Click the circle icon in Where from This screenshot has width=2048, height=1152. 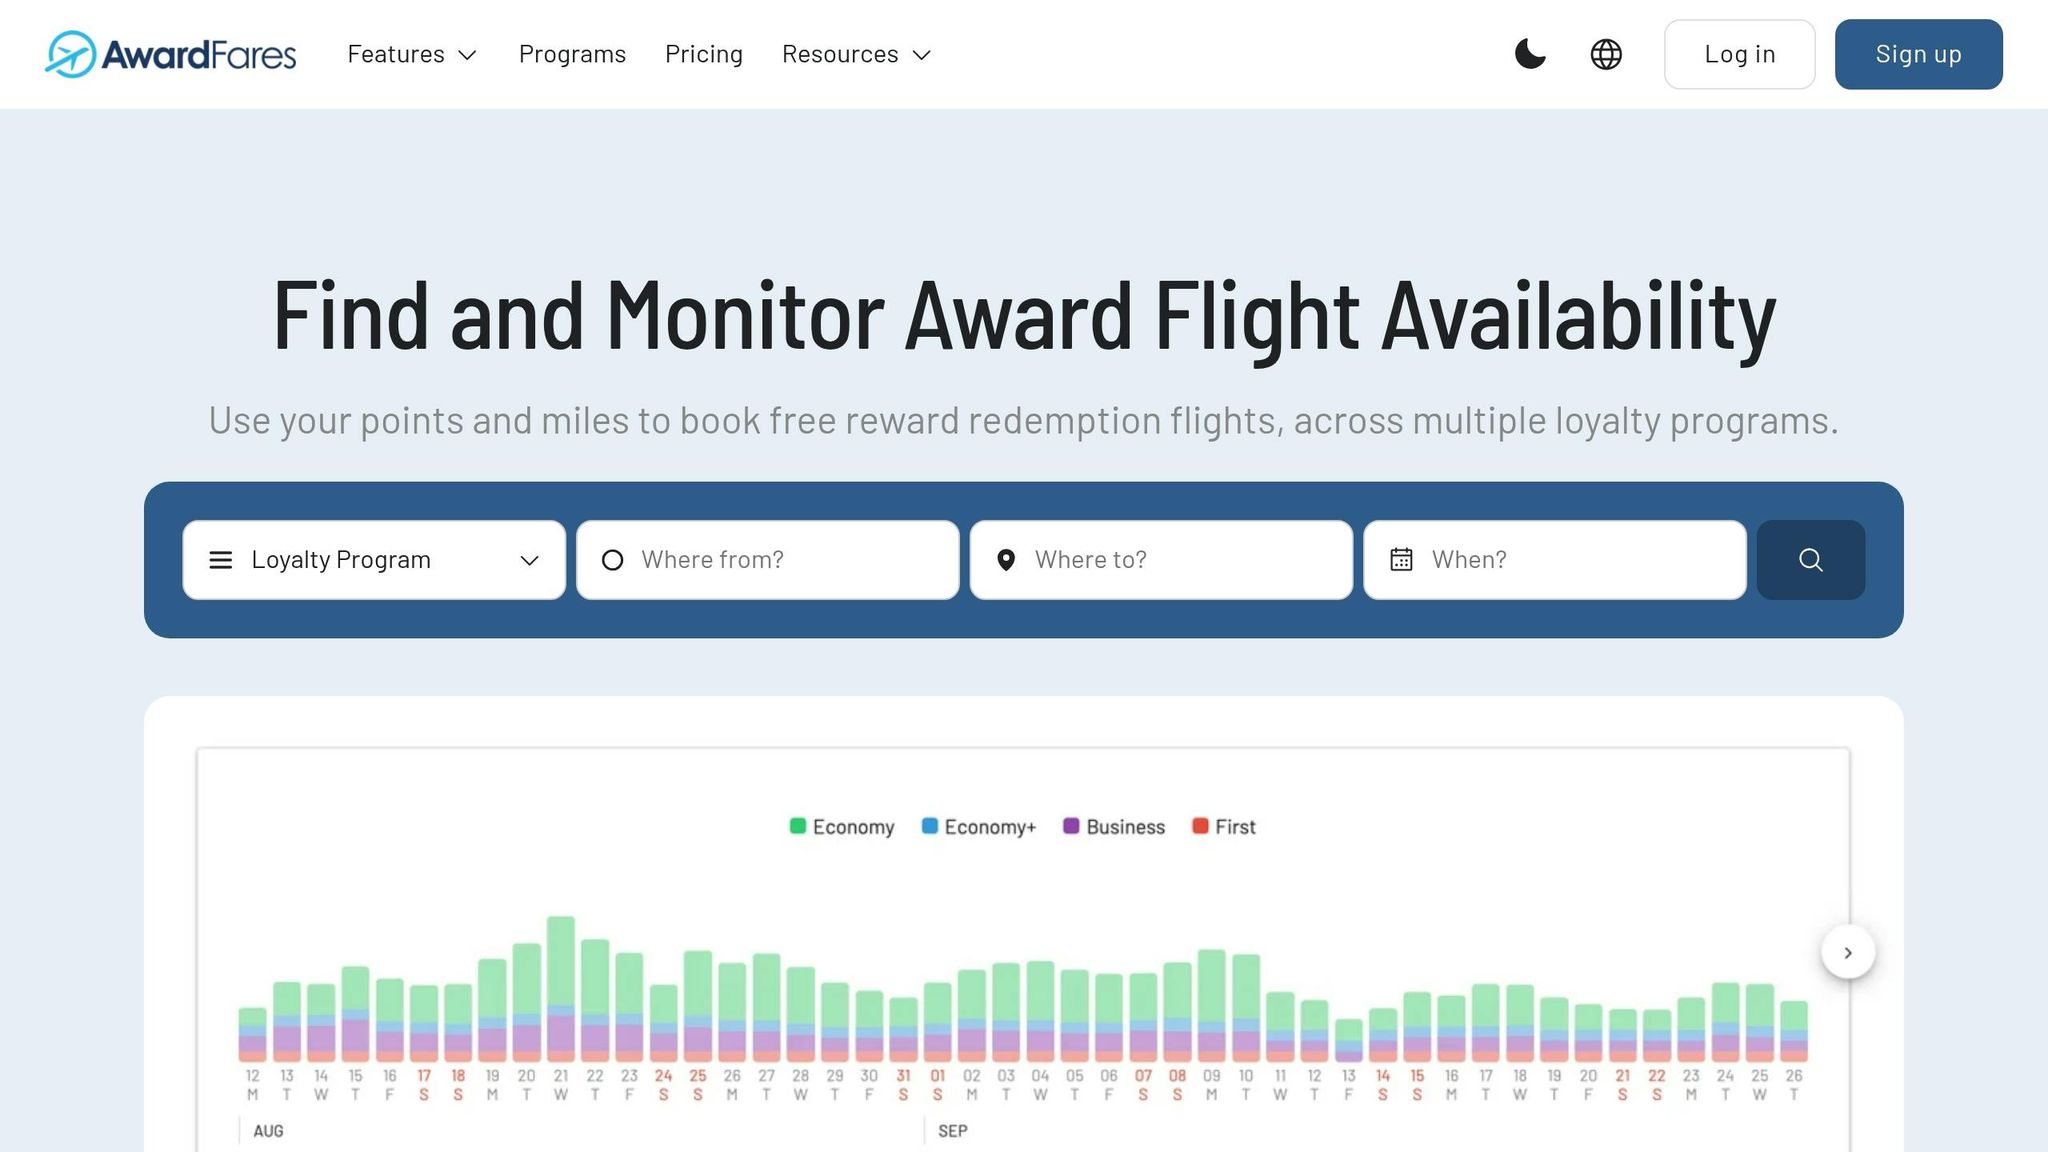click(x=612, y=560)
